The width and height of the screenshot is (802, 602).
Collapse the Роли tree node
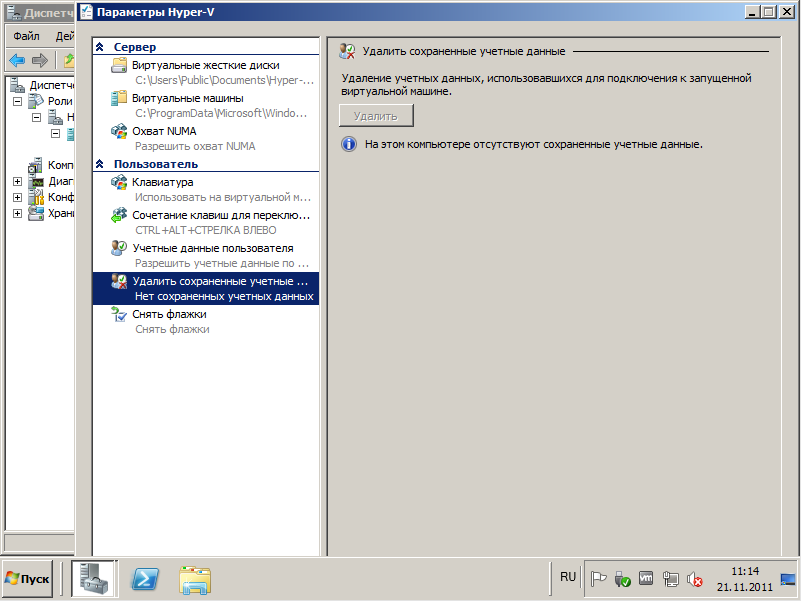(17, 101)
